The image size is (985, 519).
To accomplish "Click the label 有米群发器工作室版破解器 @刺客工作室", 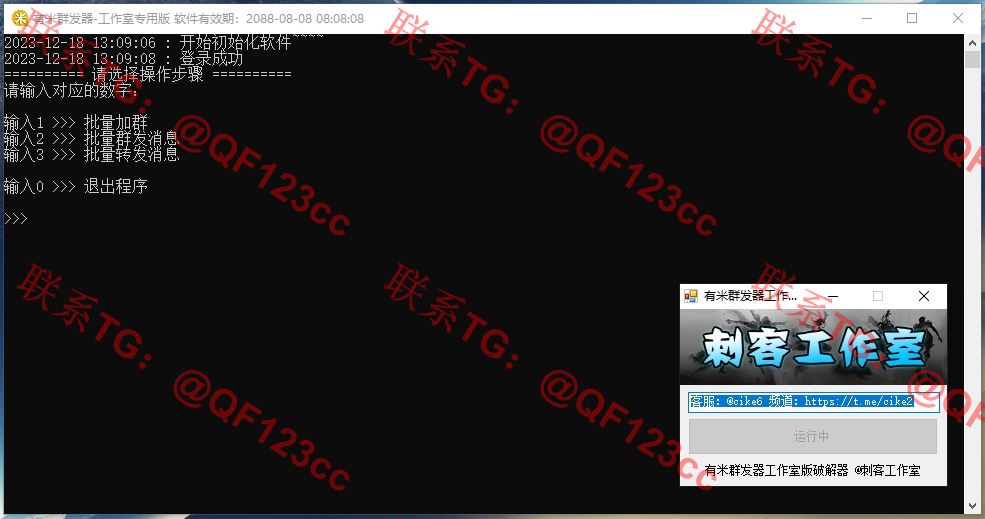I will coord(812,470).
